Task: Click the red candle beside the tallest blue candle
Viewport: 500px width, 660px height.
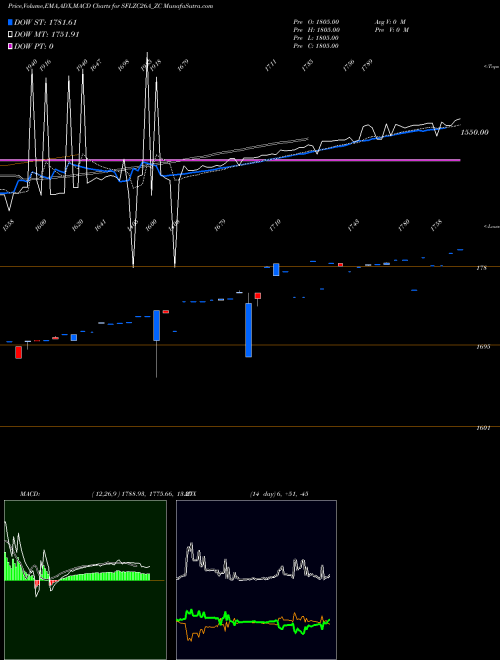Action: click(258, 296)
